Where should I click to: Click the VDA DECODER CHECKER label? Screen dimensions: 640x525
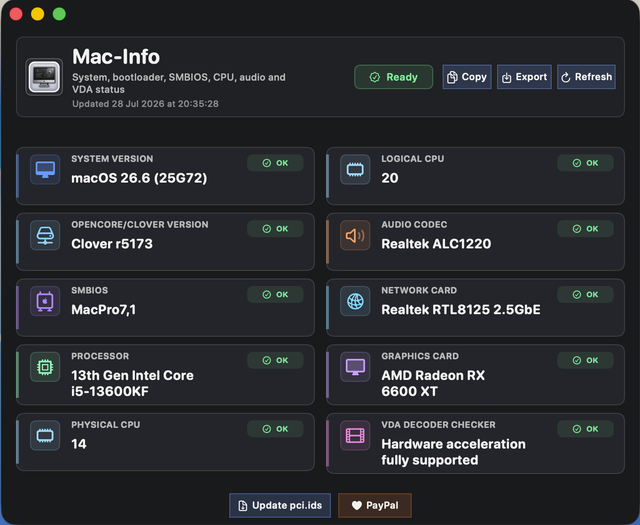(x=438, y=425)
